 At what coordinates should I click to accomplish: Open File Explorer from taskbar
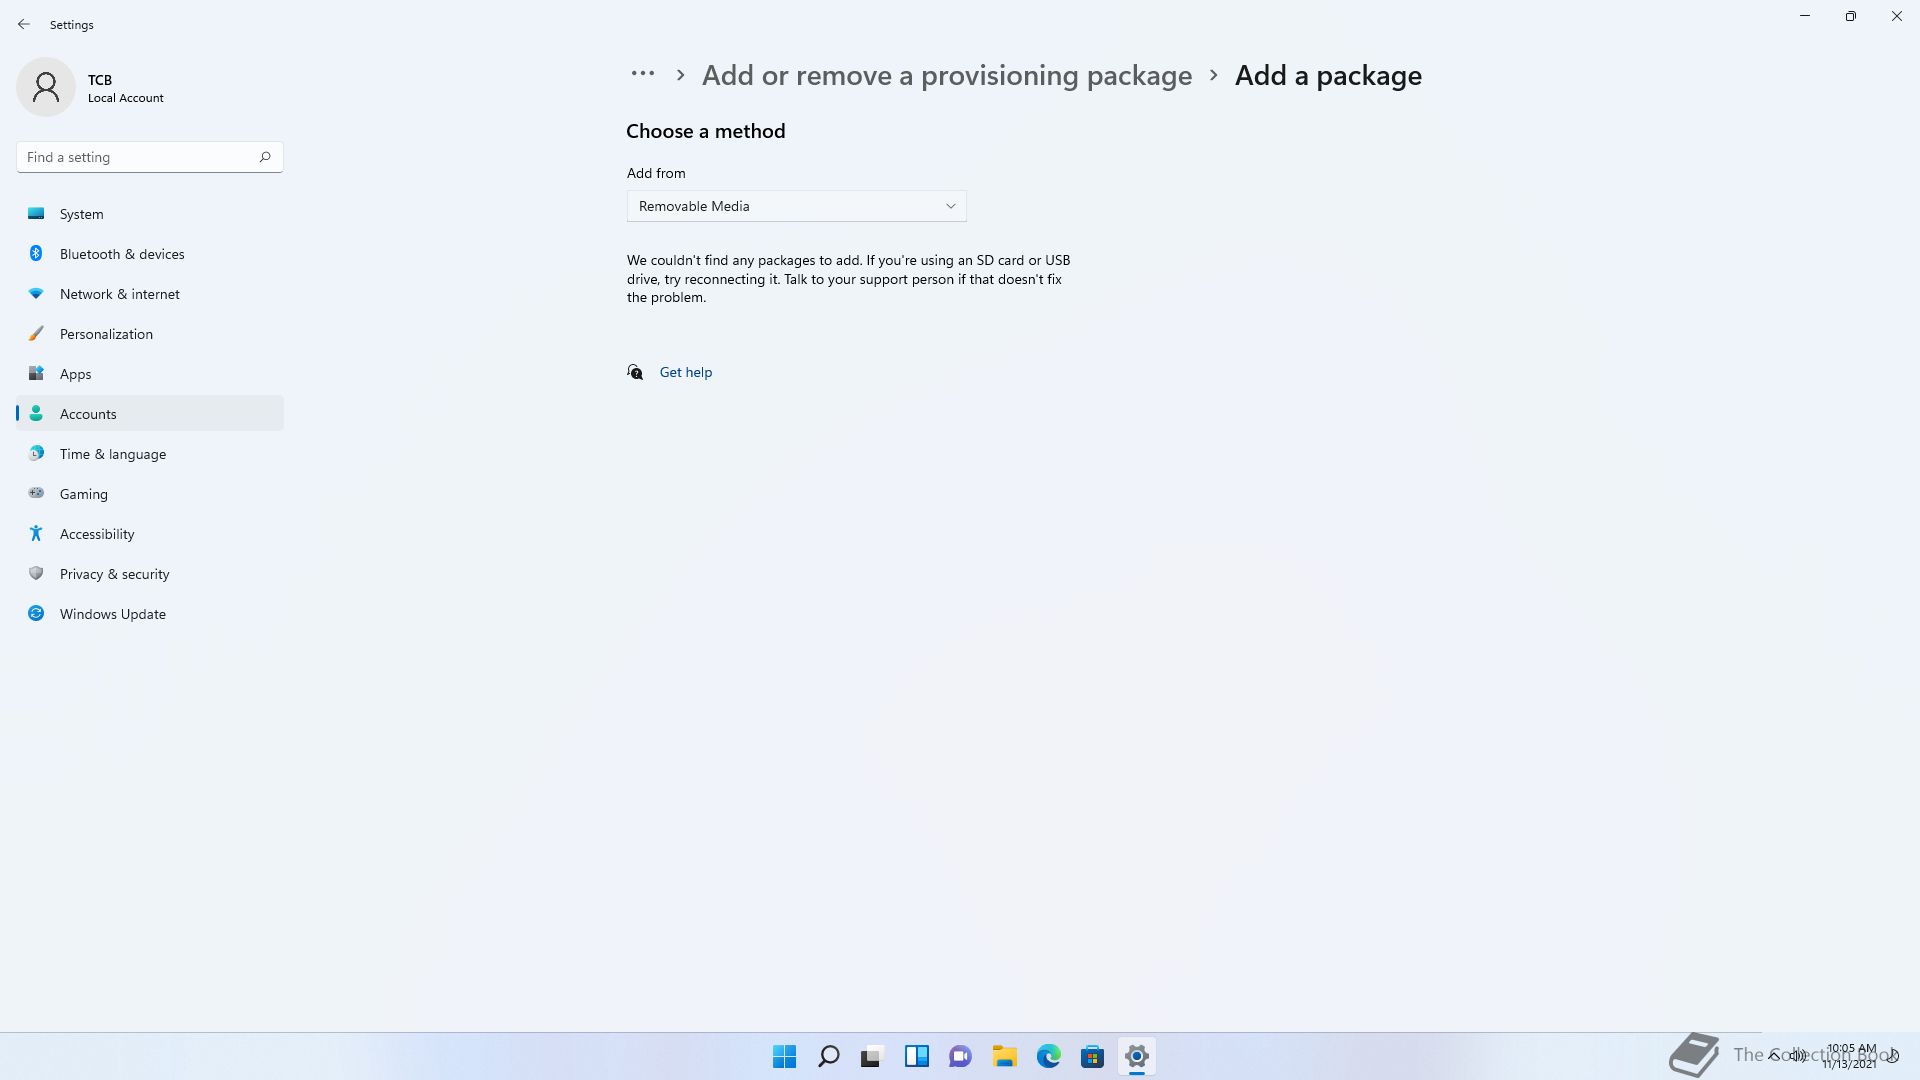(x=1005, y=1056)
